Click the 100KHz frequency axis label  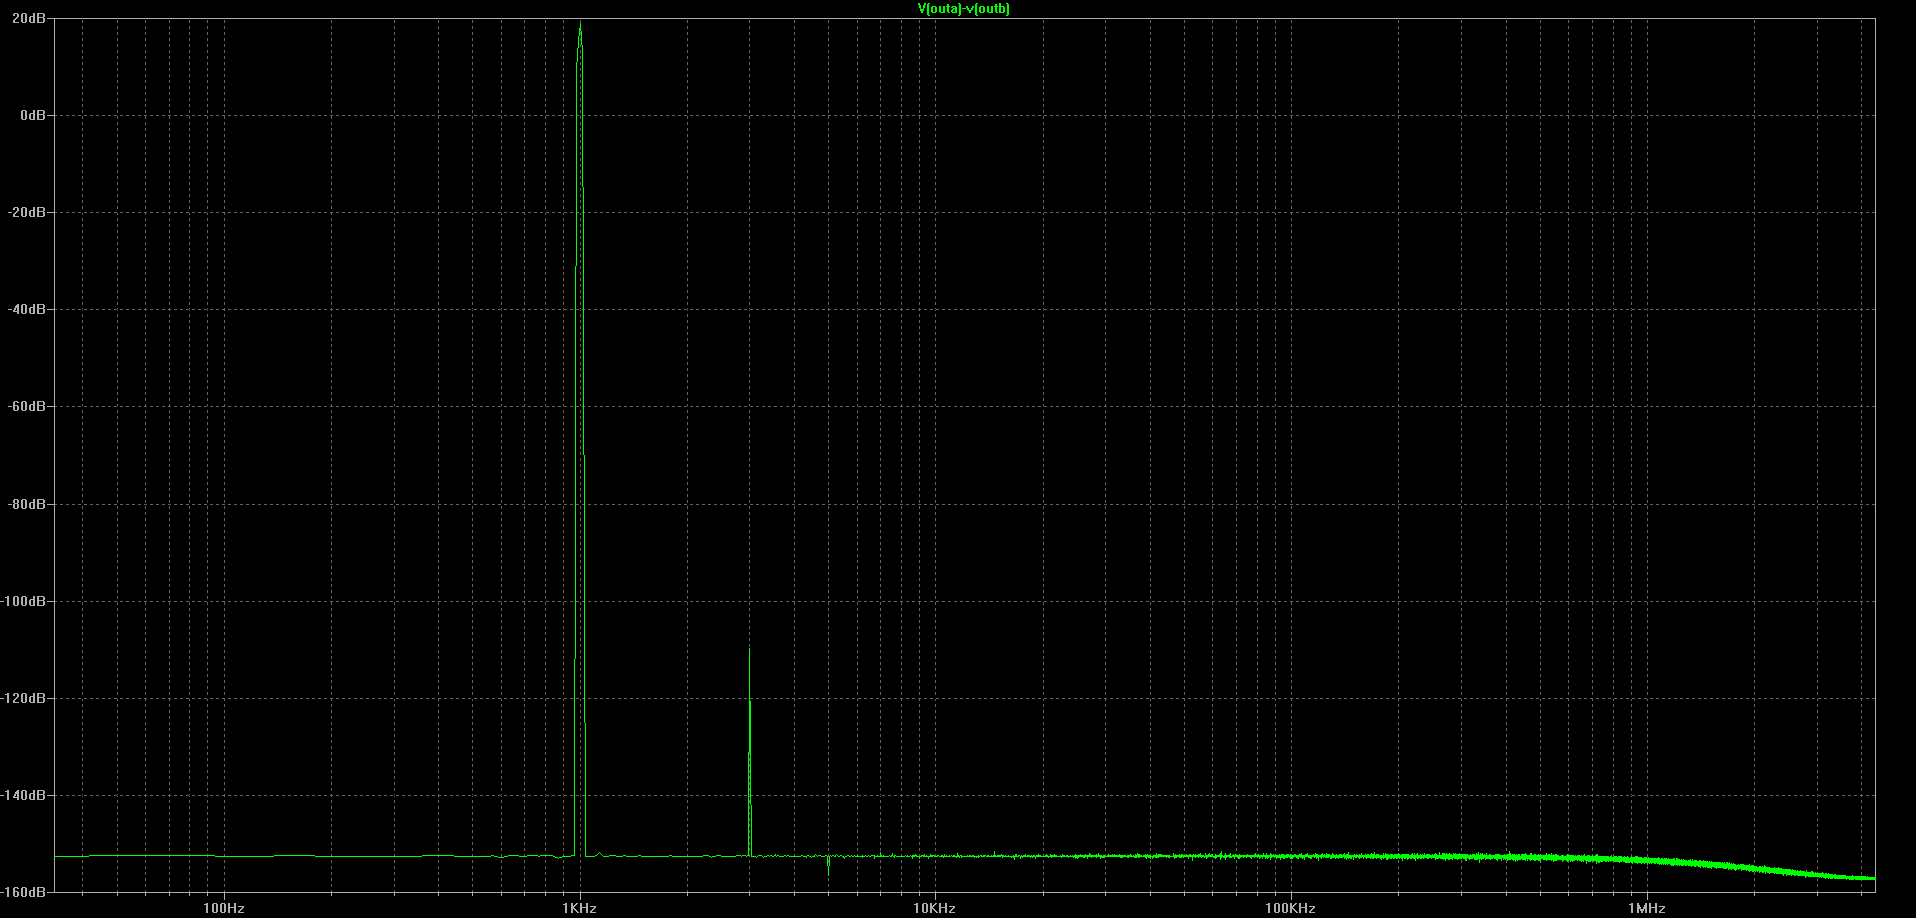coord(1290,909)
